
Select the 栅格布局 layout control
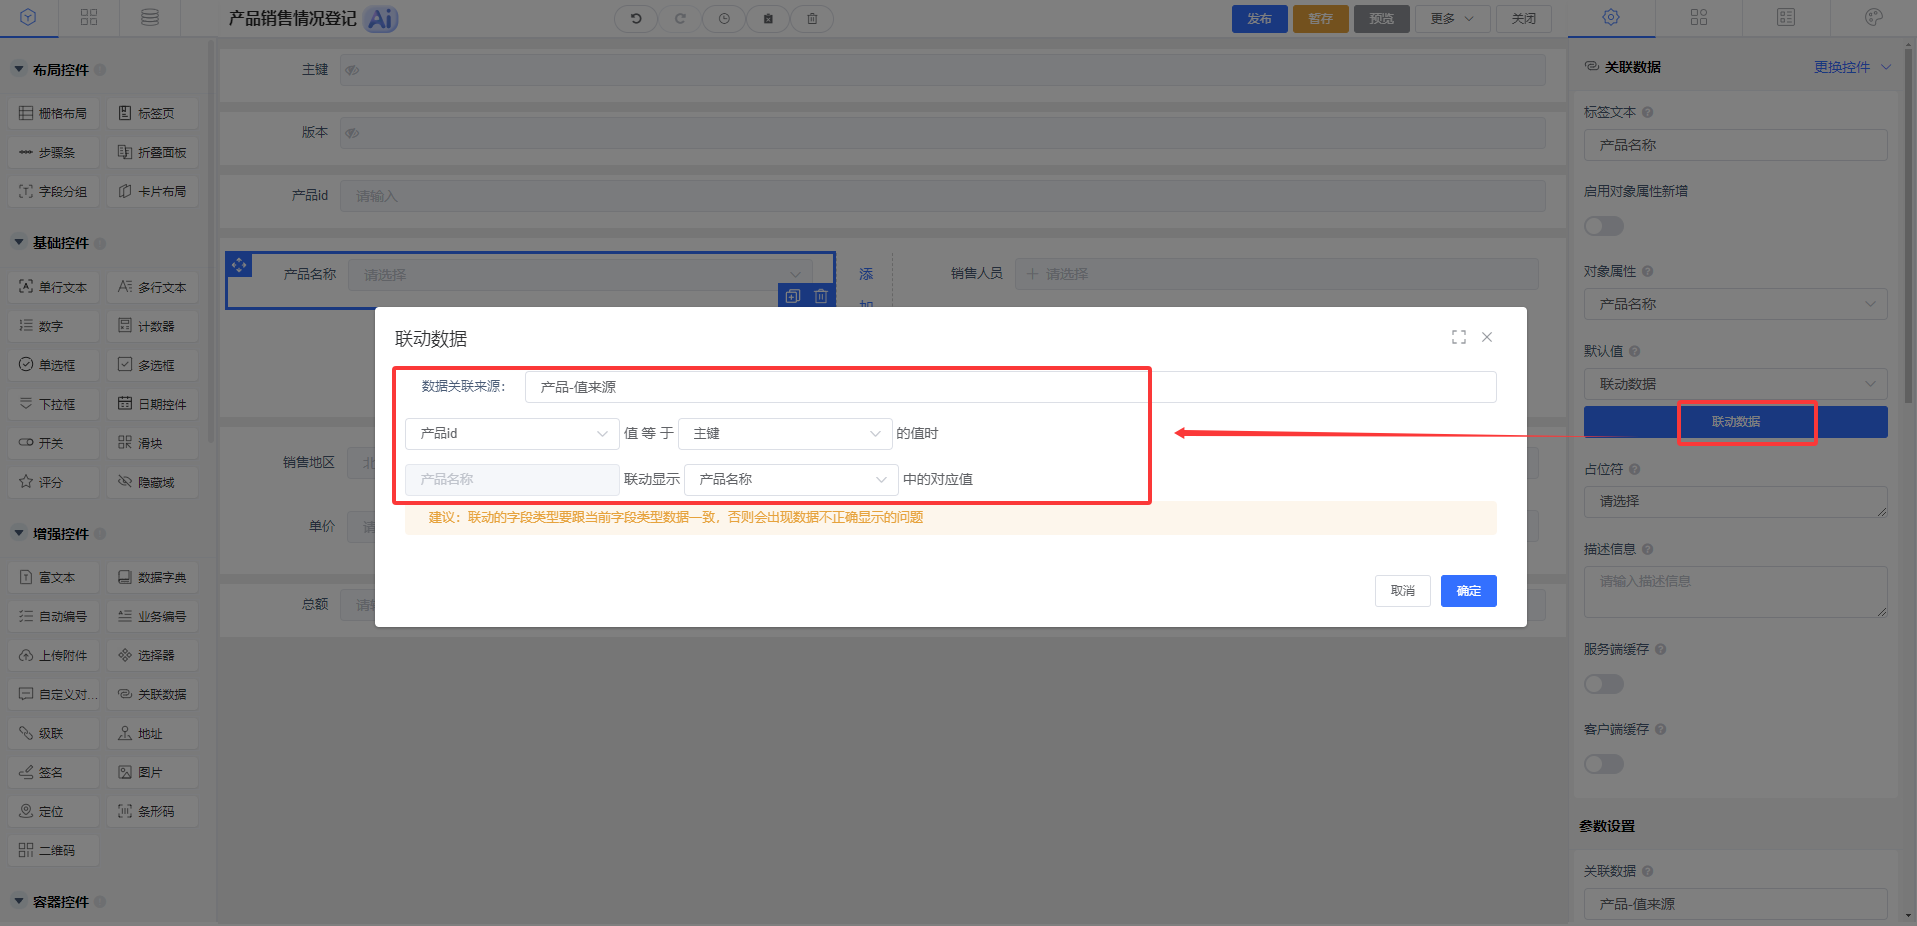[54, 113]
